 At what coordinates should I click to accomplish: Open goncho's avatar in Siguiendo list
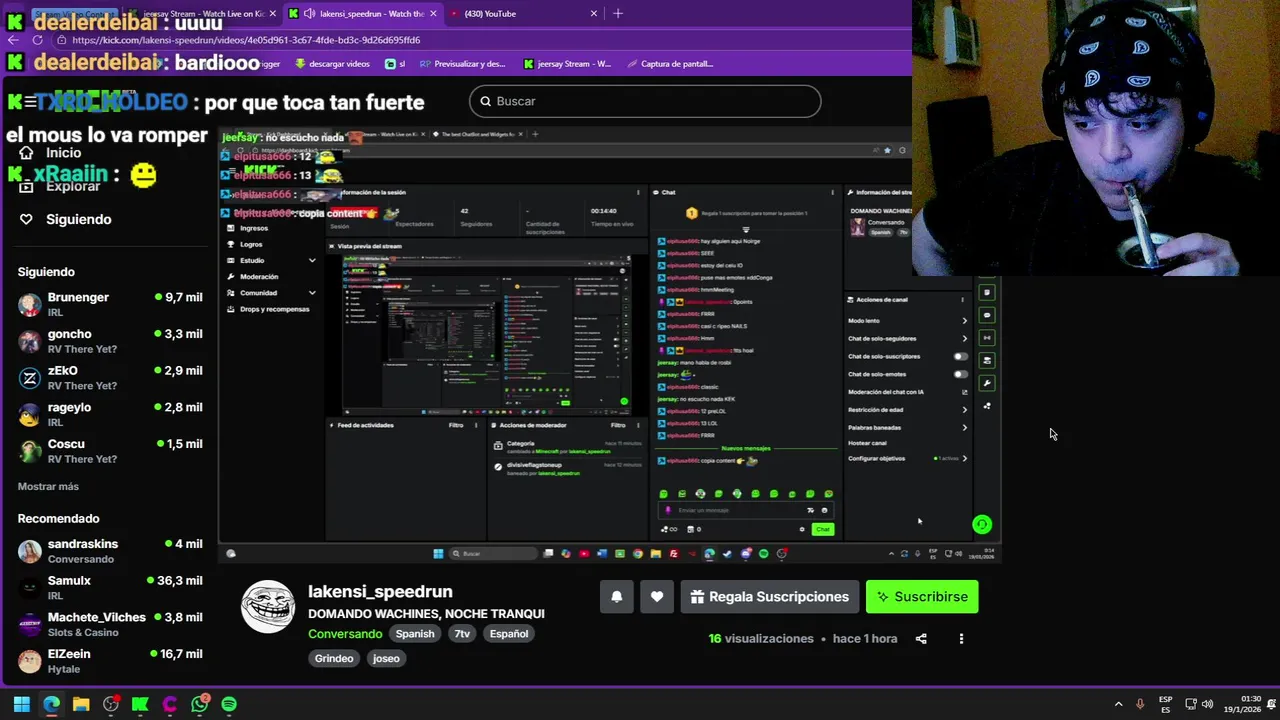(30, 341)
